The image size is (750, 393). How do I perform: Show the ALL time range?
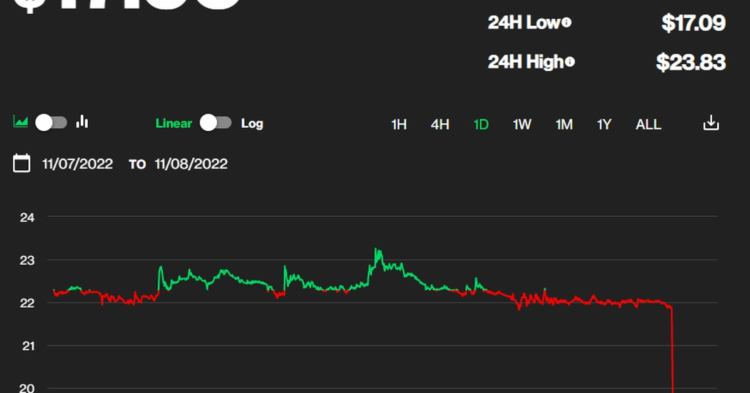648,125
